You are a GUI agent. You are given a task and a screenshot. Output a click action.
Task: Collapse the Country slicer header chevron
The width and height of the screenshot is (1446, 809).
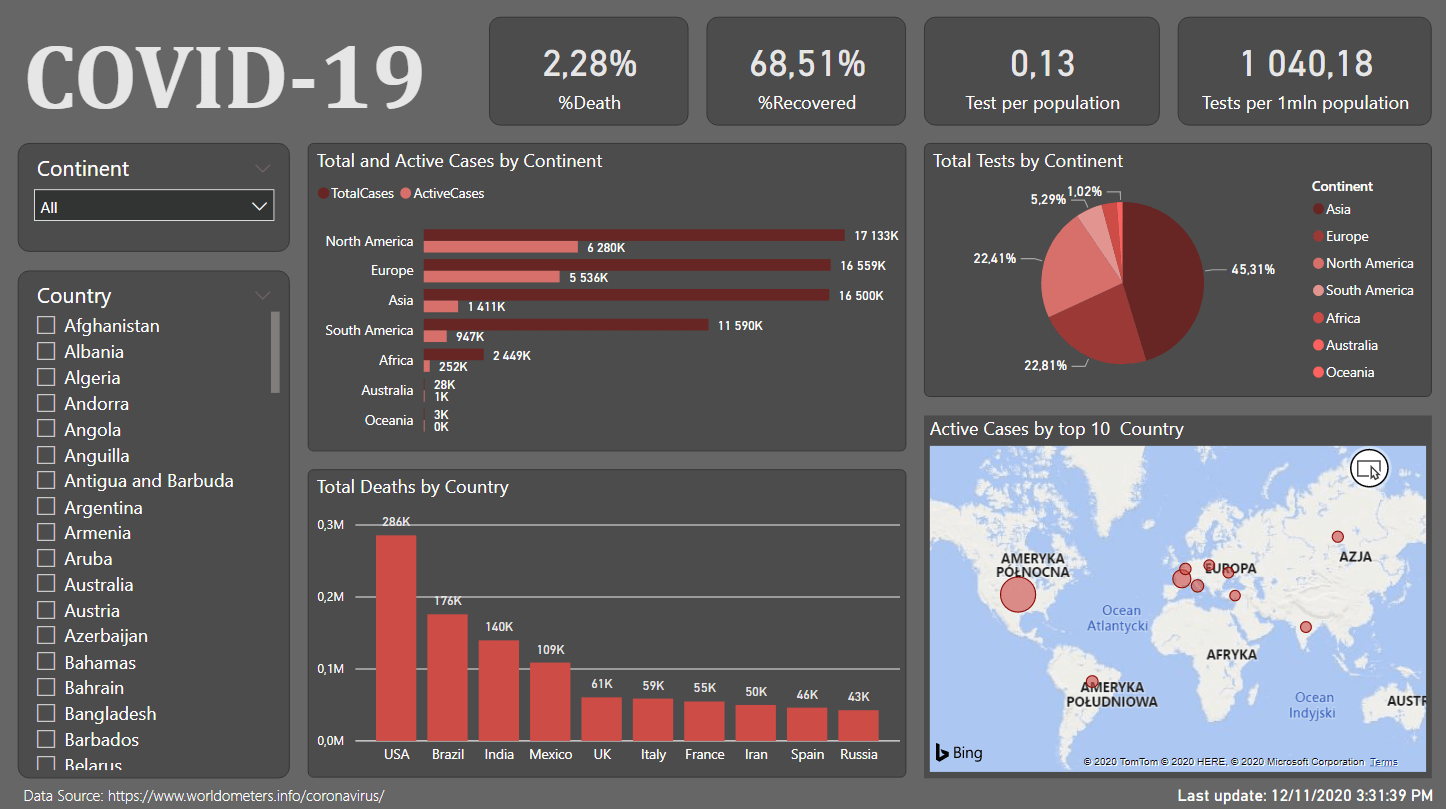263,295
